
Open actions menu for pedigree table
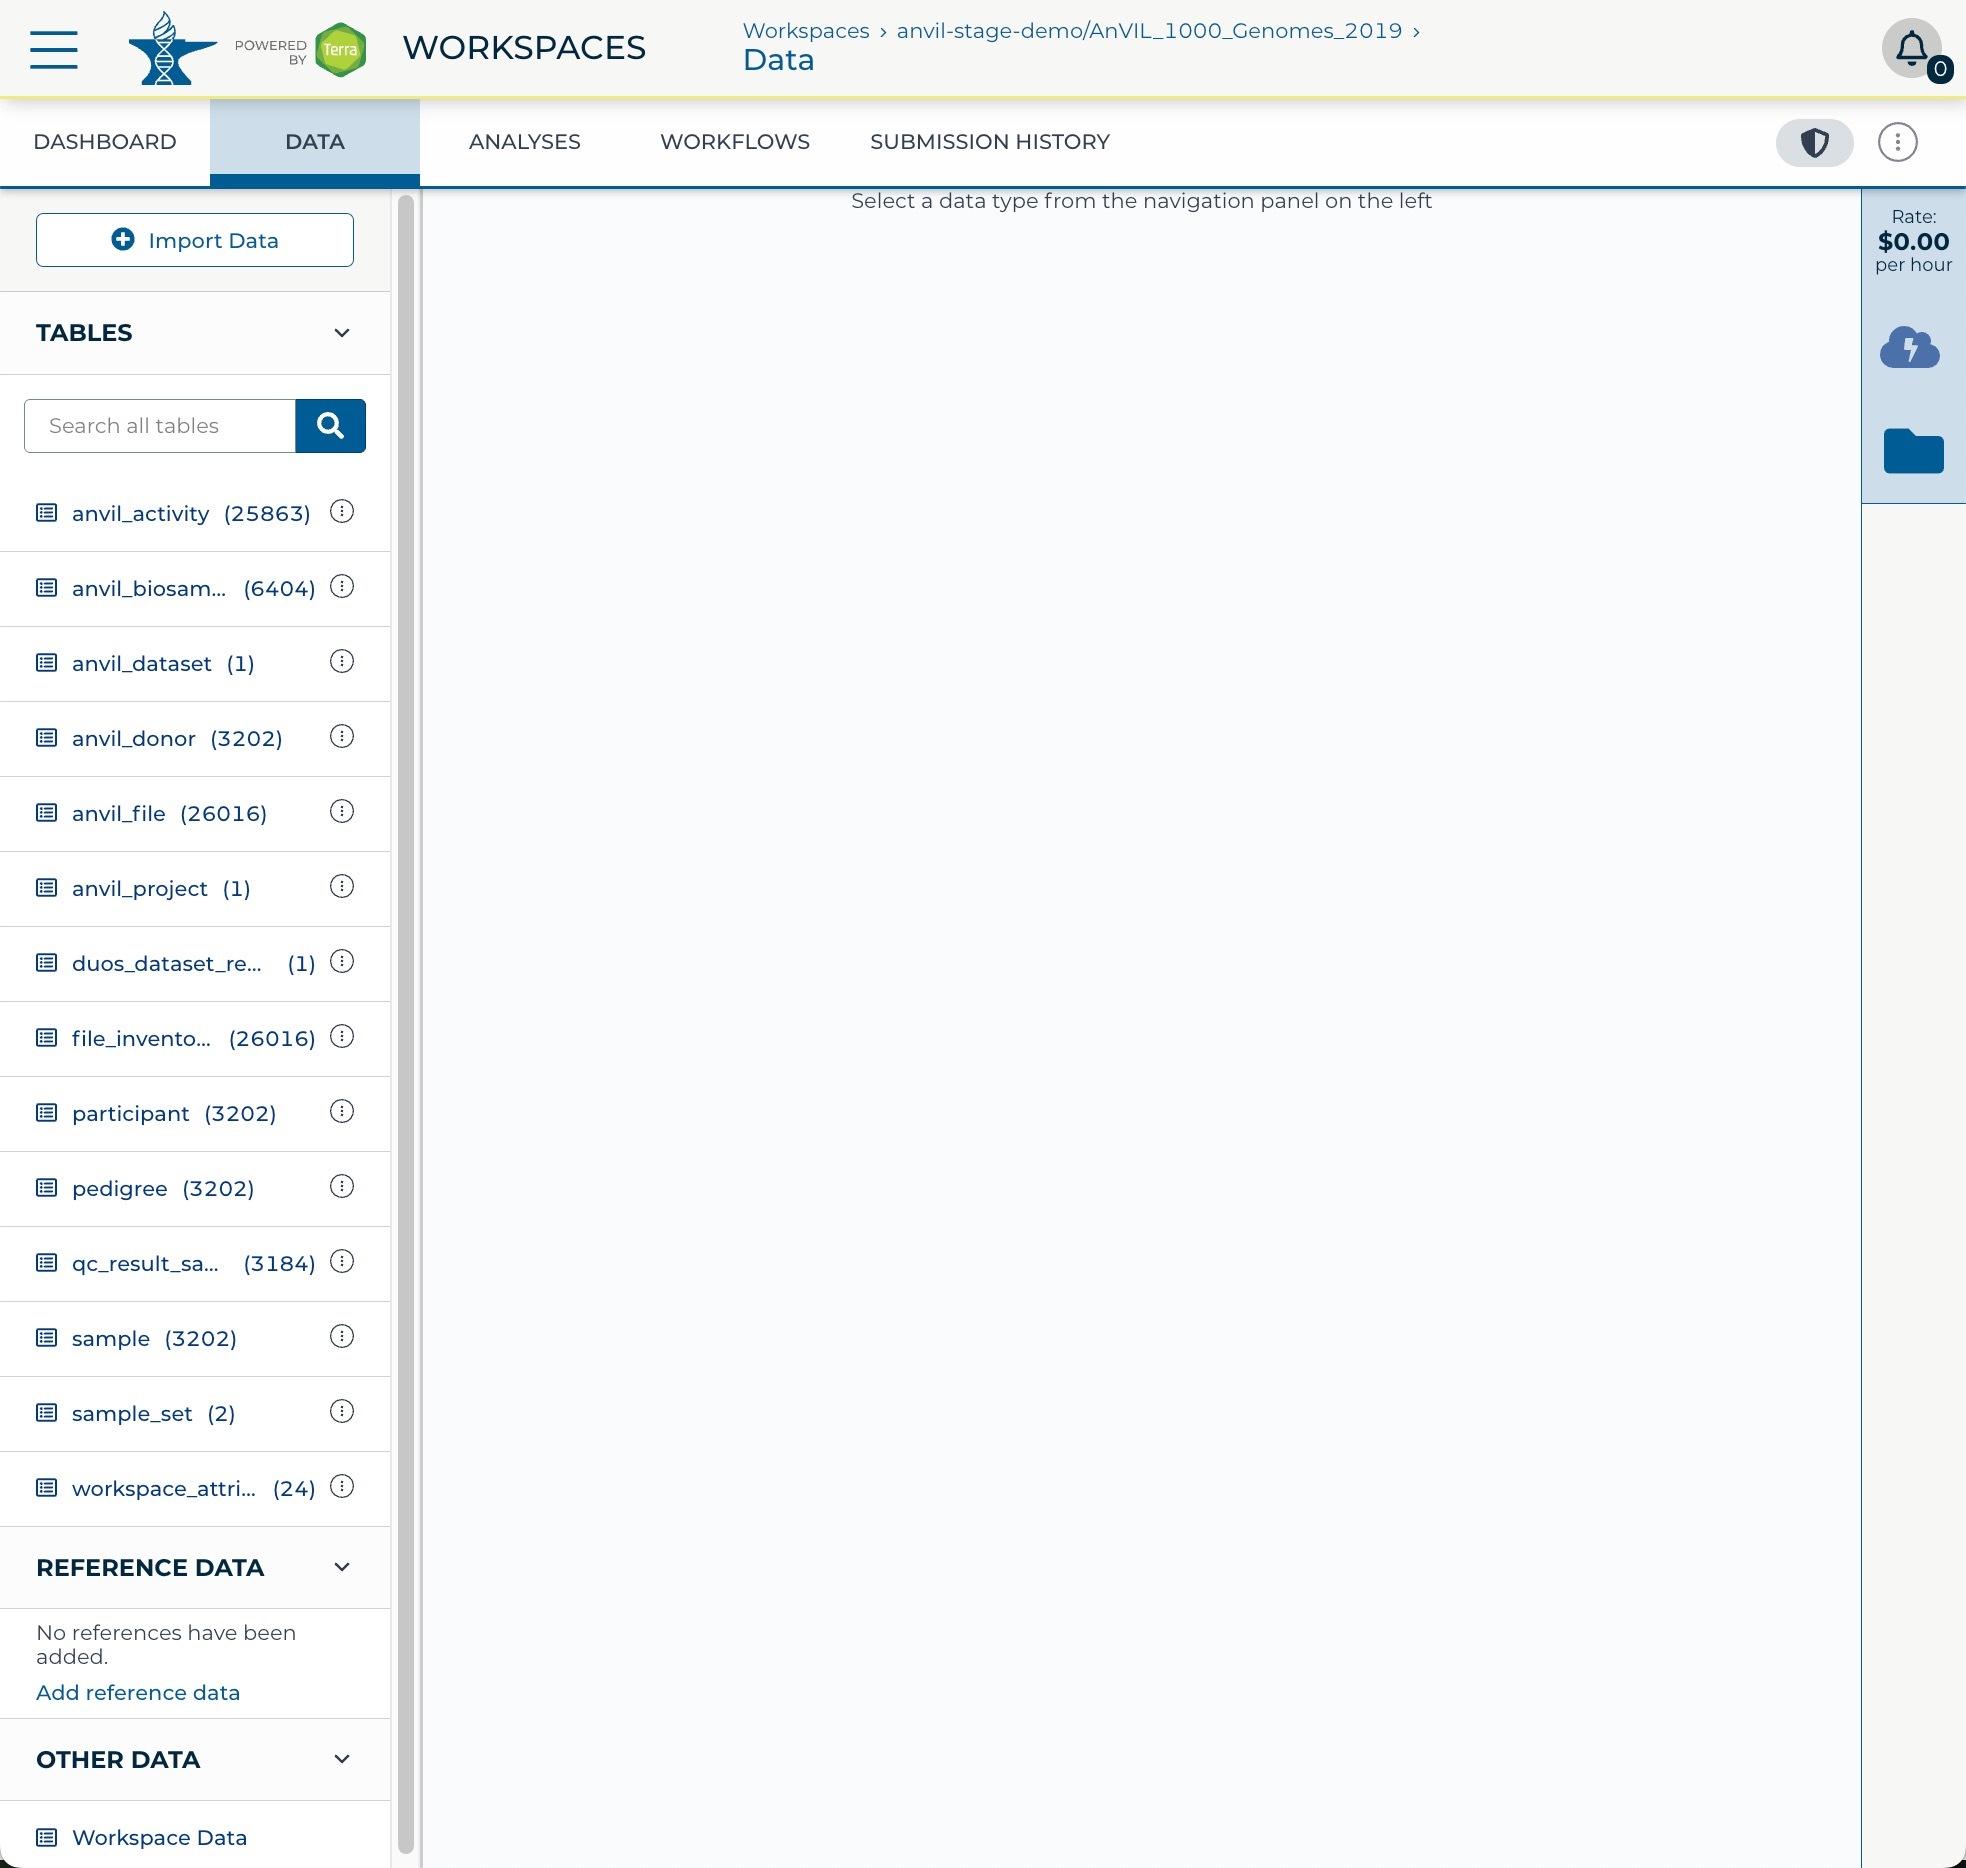point(342,1187)
